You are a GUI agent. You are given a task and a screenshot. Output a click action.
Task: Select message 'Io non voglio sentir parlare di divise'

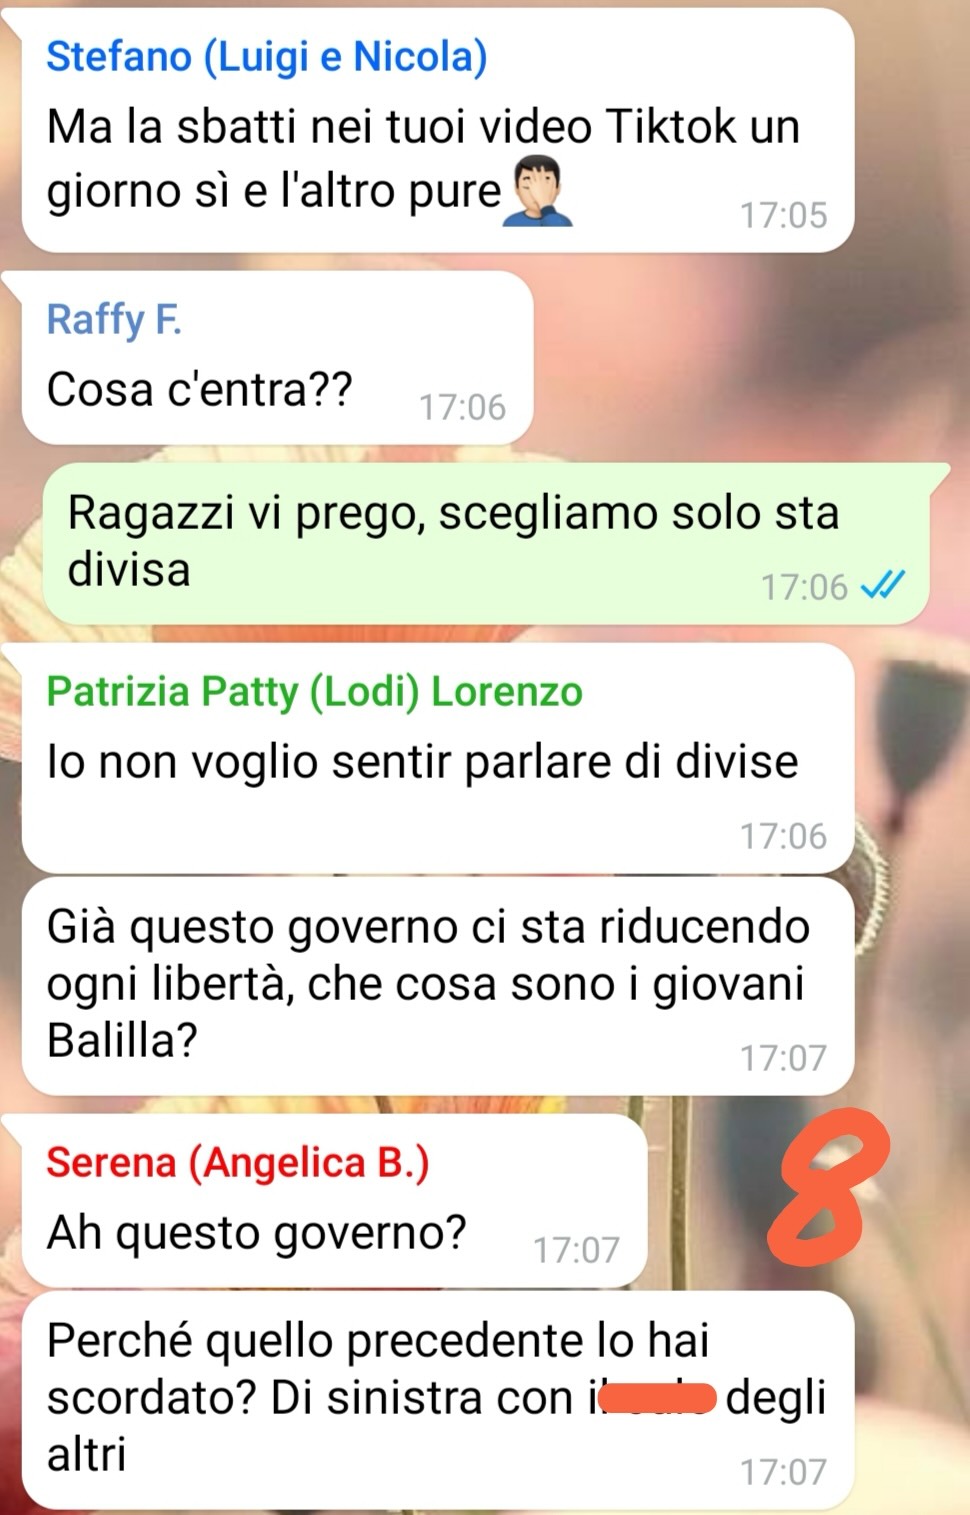point(438,757)
